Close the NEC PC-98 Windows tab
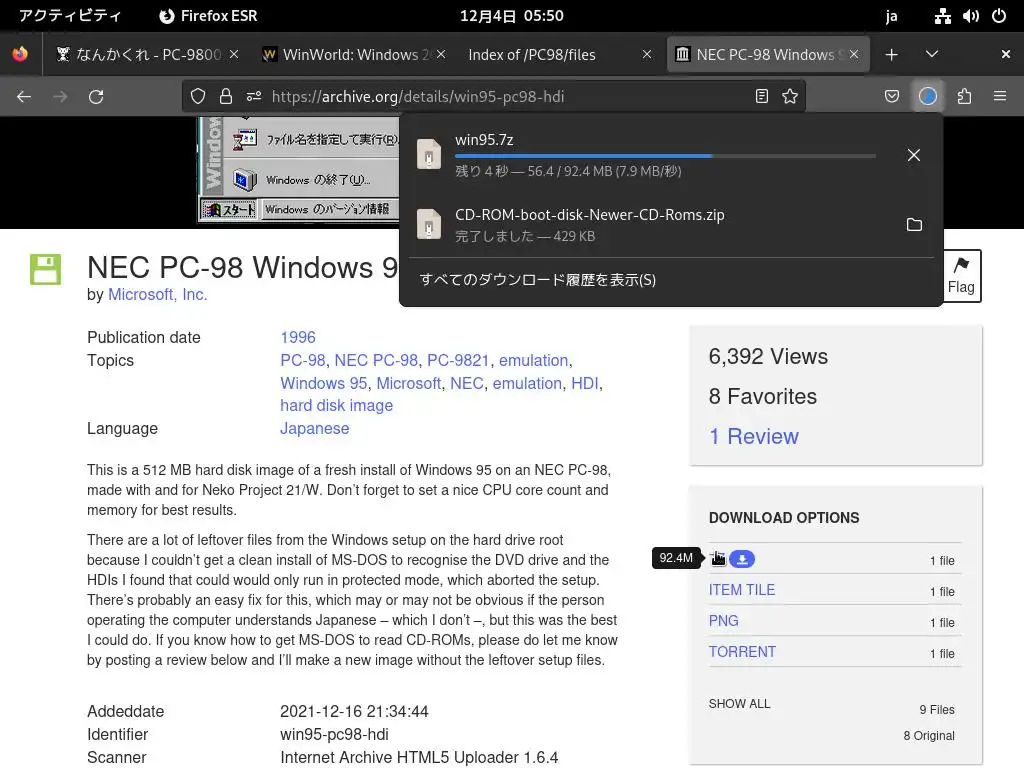The image size is (1024, 768). coord(854,55)
